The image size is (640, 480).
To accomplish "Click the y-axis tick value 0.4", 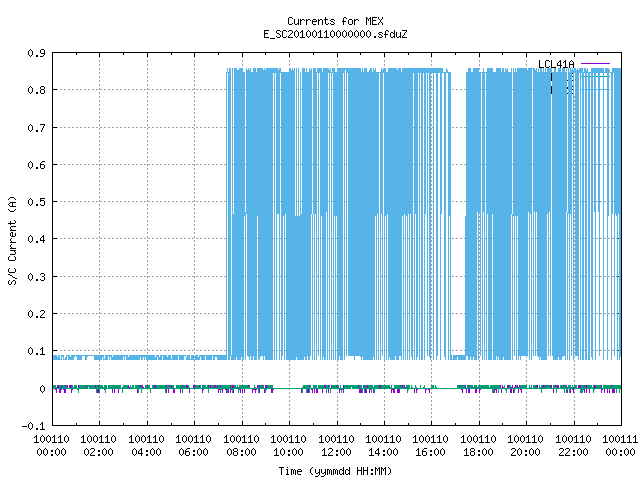I will 36,239.
